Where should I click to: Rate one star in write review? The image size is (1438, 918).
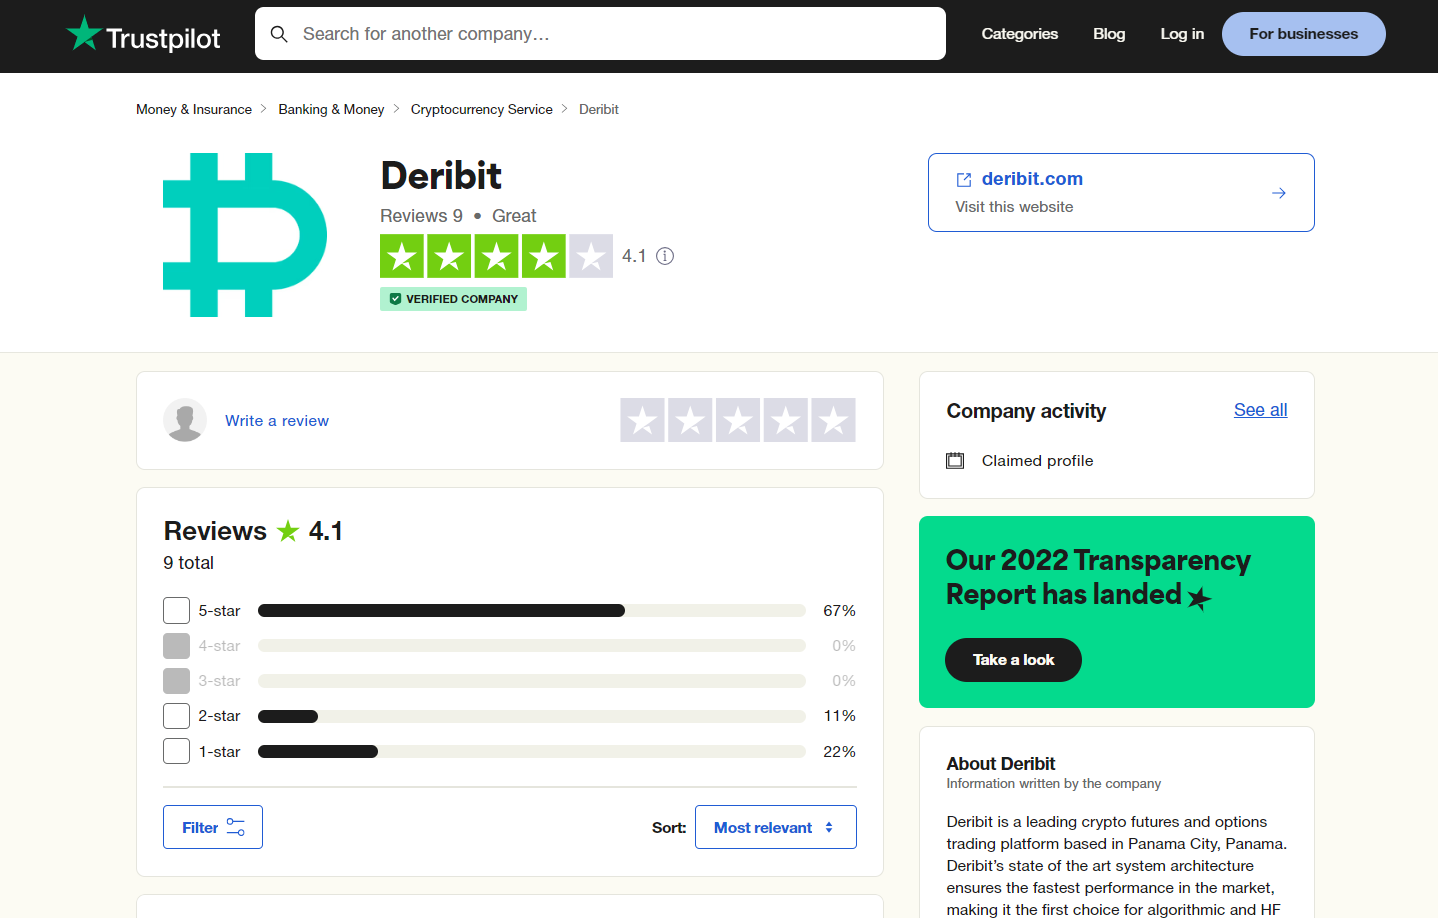point(643,420)
